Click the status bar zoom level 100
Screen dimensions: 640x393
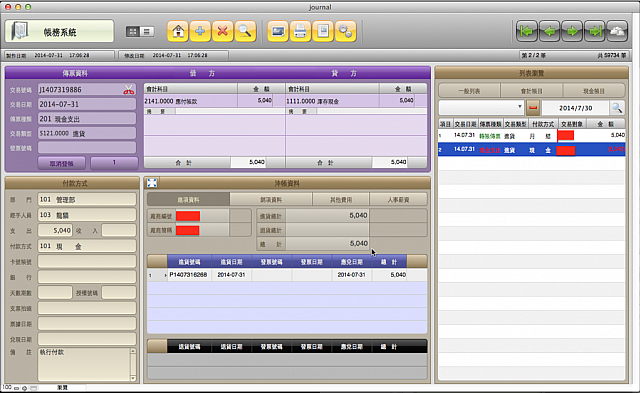pyautogui.click(x=7, y=387)
